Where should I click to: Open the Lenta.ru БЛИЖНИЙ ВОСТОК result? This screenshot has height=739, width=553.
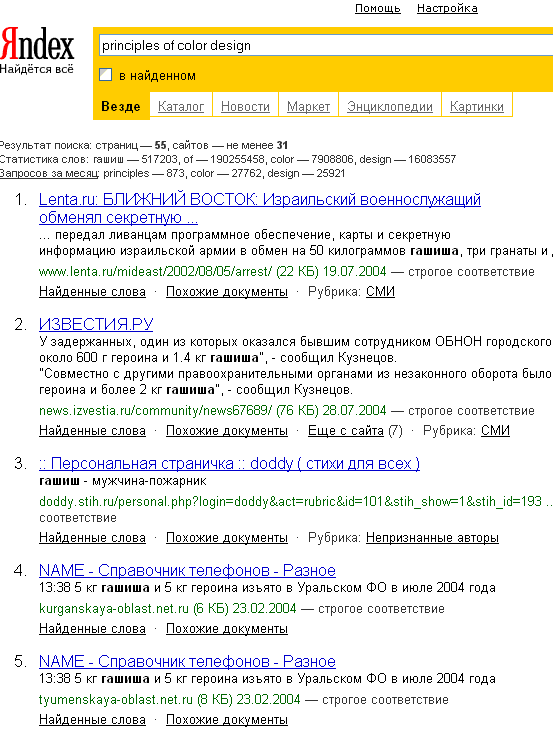click(260, 208)
